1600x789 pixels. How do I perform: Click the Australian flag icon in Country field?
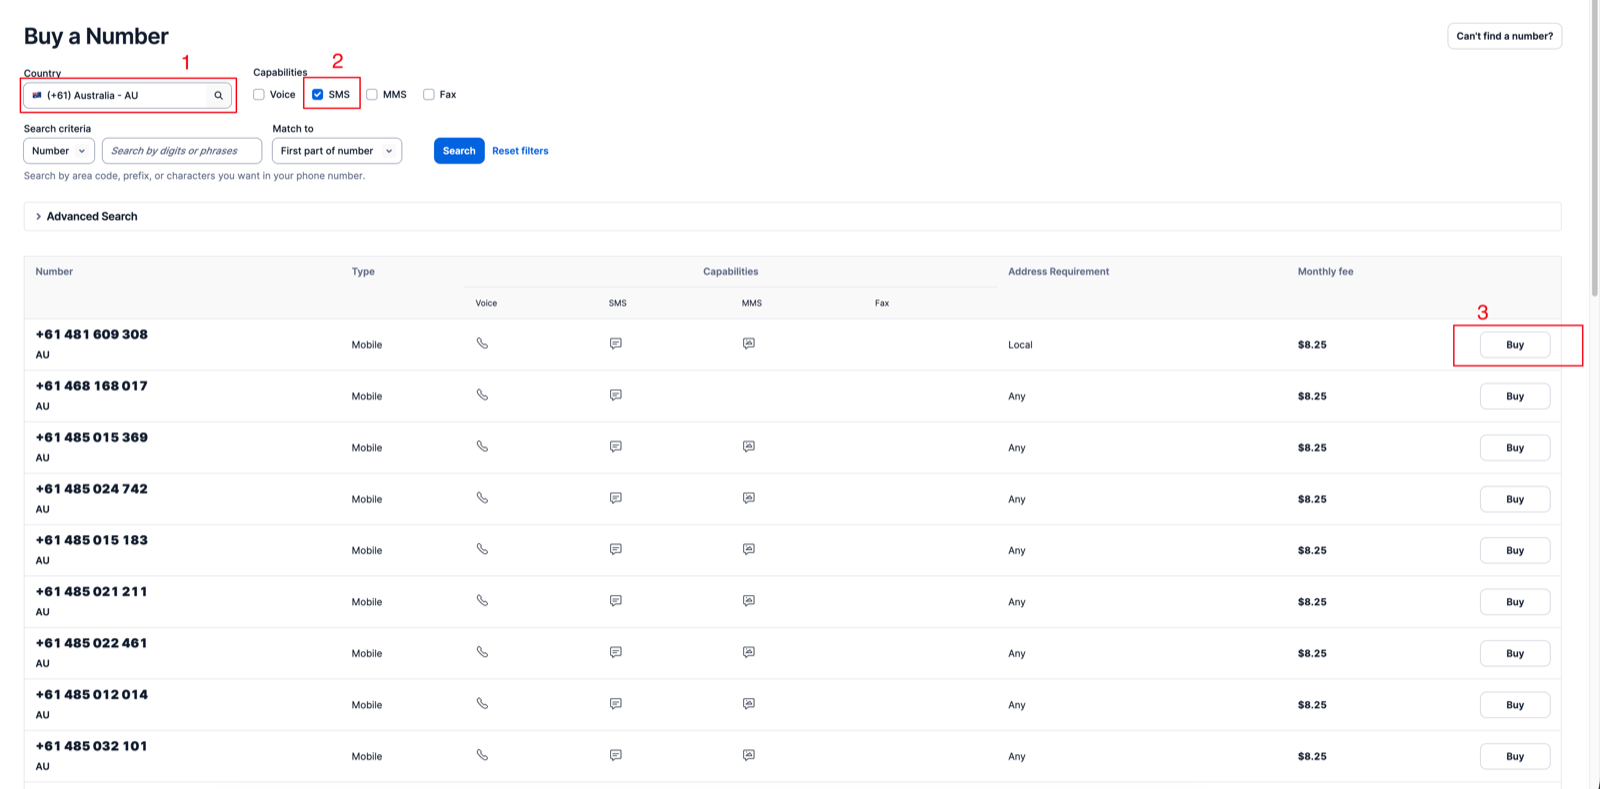pyautogui.click(x=37, y=95)
